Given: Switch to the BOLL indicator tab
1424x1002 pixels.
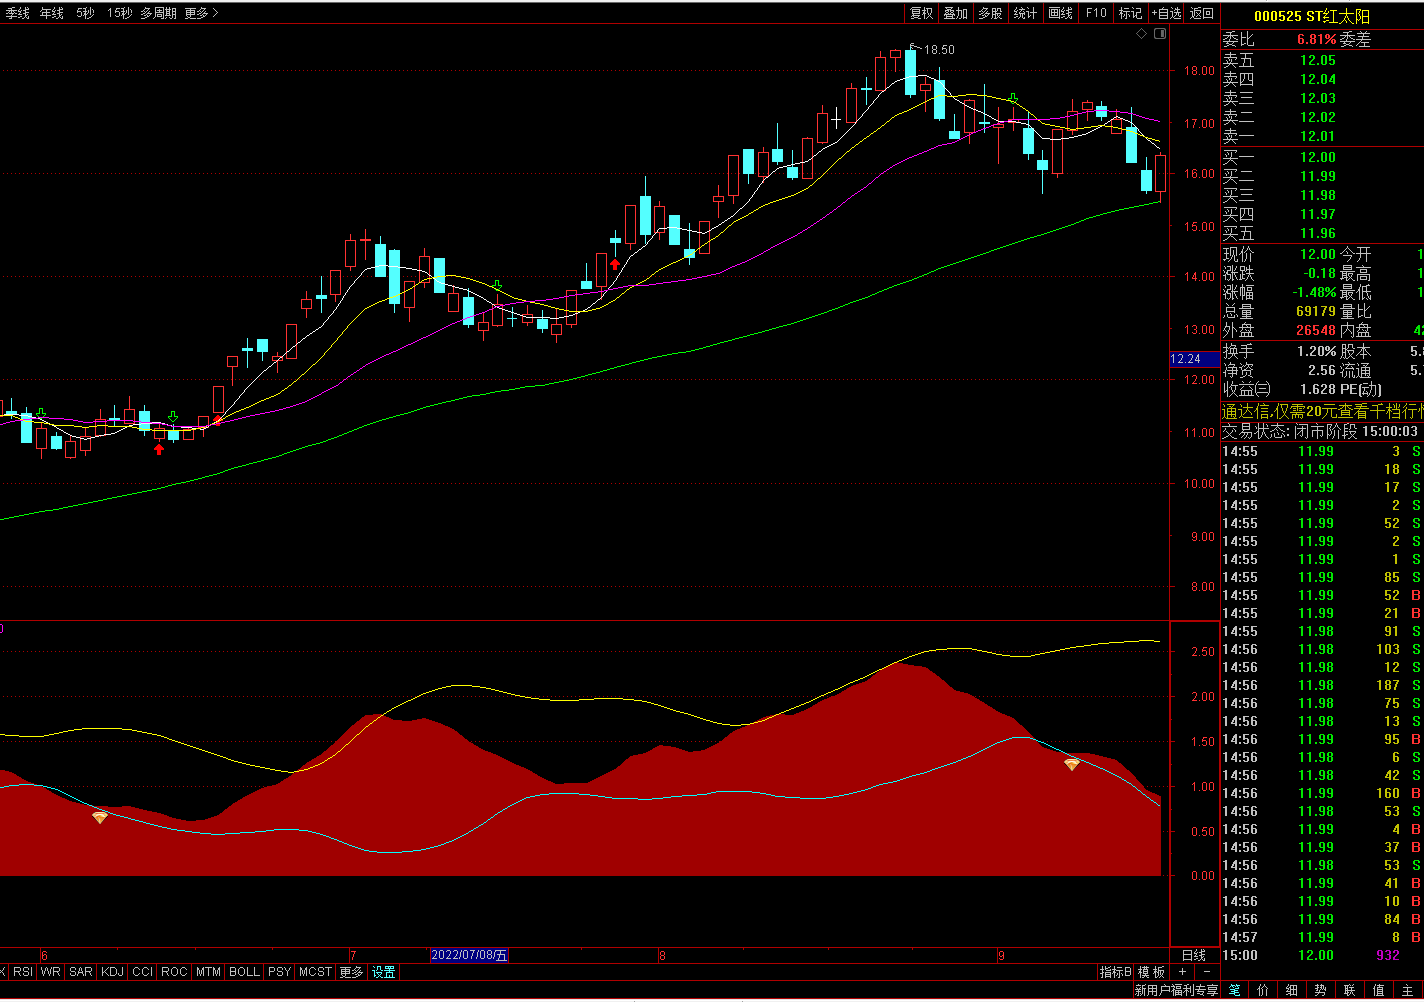Looking at the screenshot, I should tap(244, 972).
